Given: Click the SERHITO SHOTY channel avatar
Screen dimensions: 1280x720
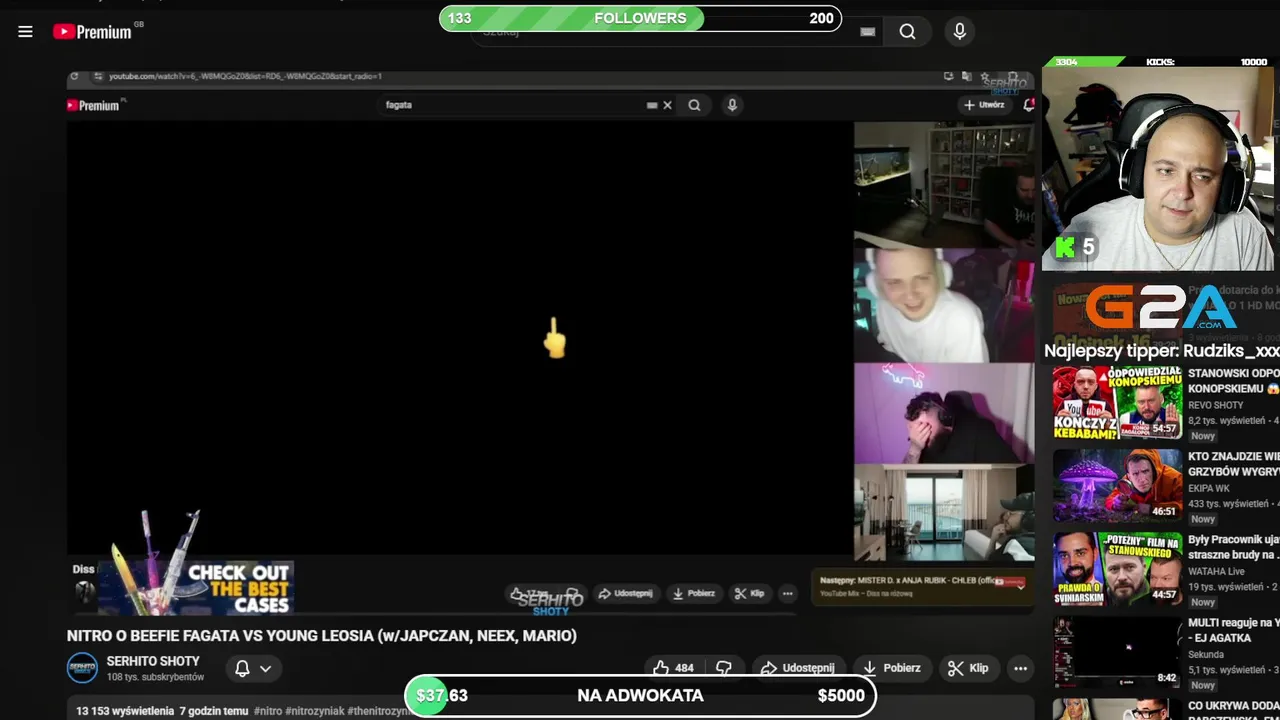Looking at the screenshot, I should click(82, 668).
